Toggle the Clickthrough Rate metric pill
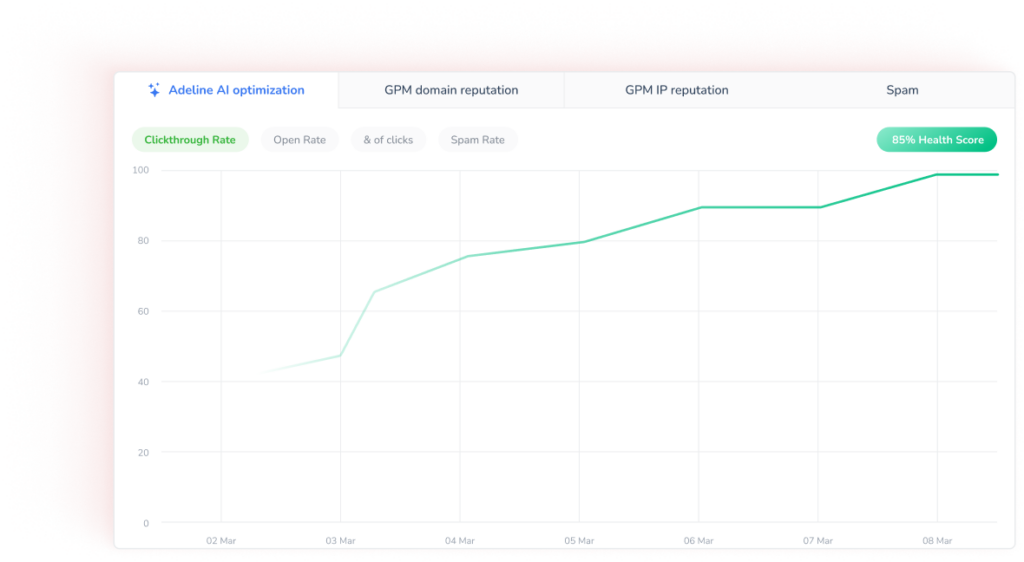 190,140
